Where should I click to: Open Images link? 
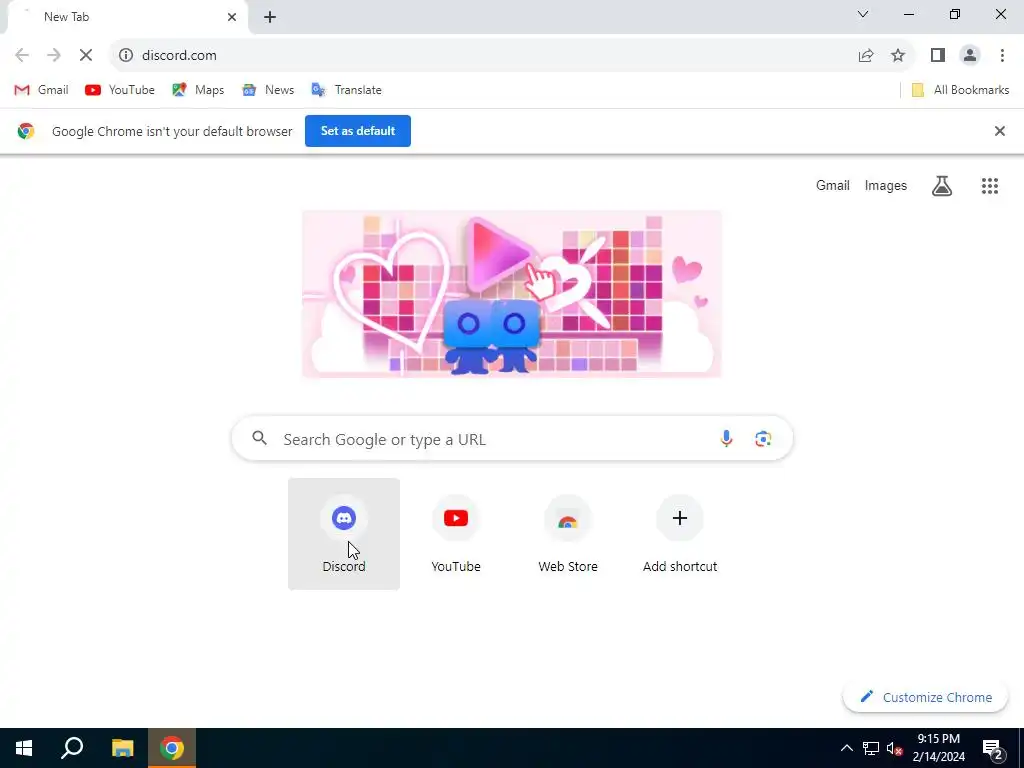886,185
